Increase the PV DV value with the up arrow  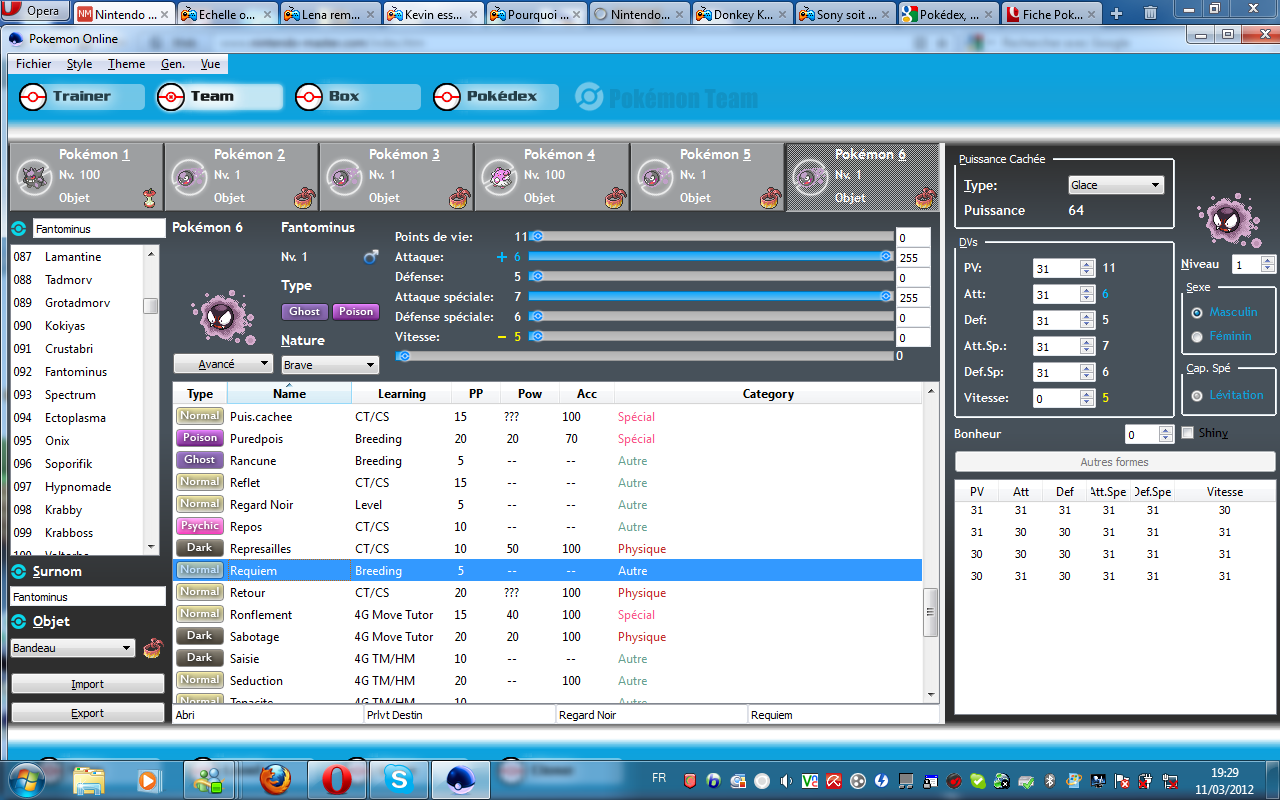(x=1087, y=264)
